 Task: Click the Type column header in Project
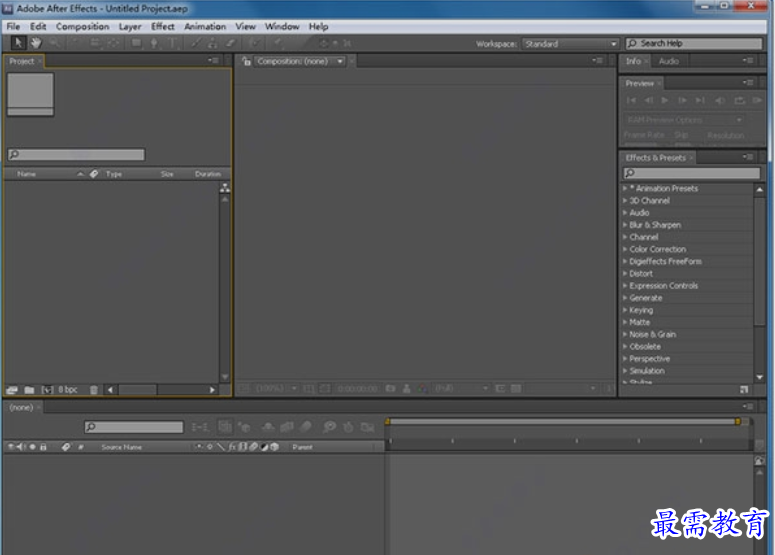pyautogui.click(x=114, y=174)
